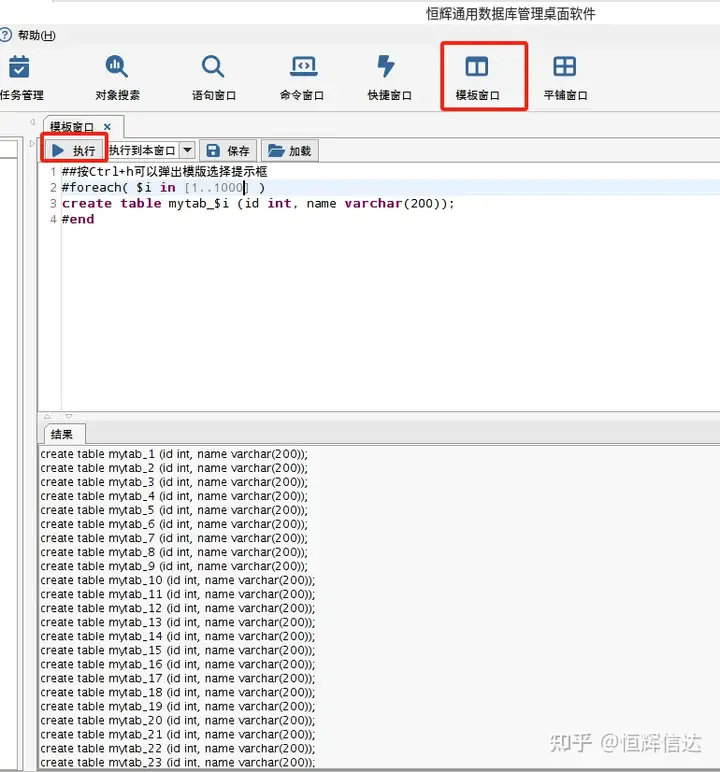Switch to 平铺窗口 tiled window layout
This screenshot has width=720, height=772.
click(x=565, y=77)
